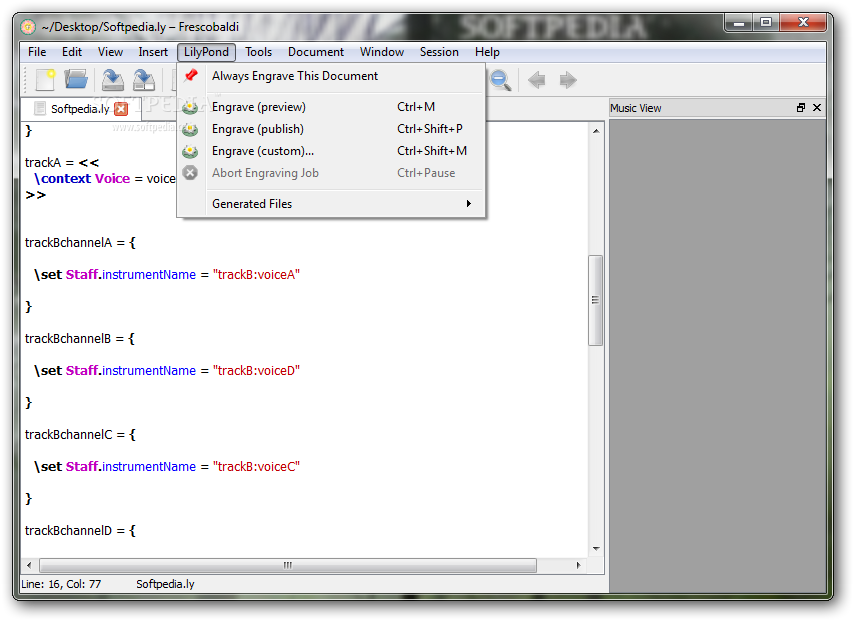Screen dimensions: 854x621
Task: Open the Tools menu
Action: click(258, 52)
